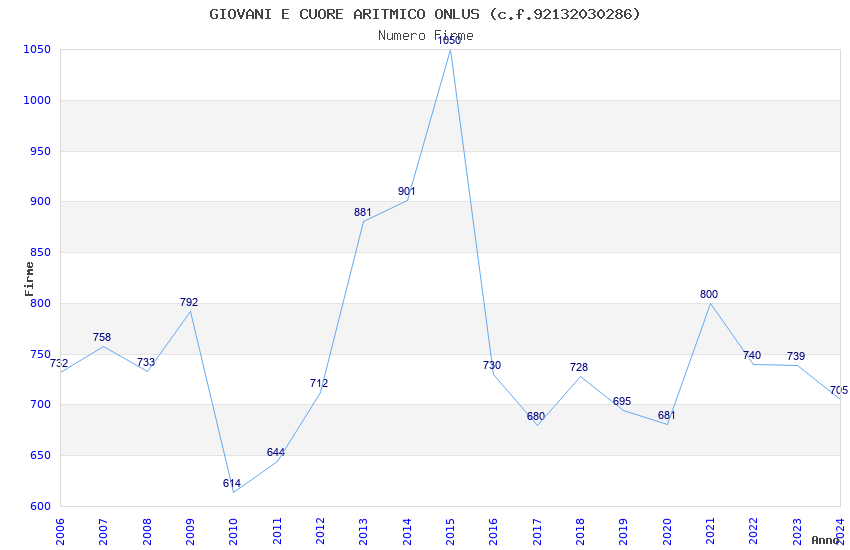
Task: Click the x-axis title Anno
Action: tap(826, 540)
